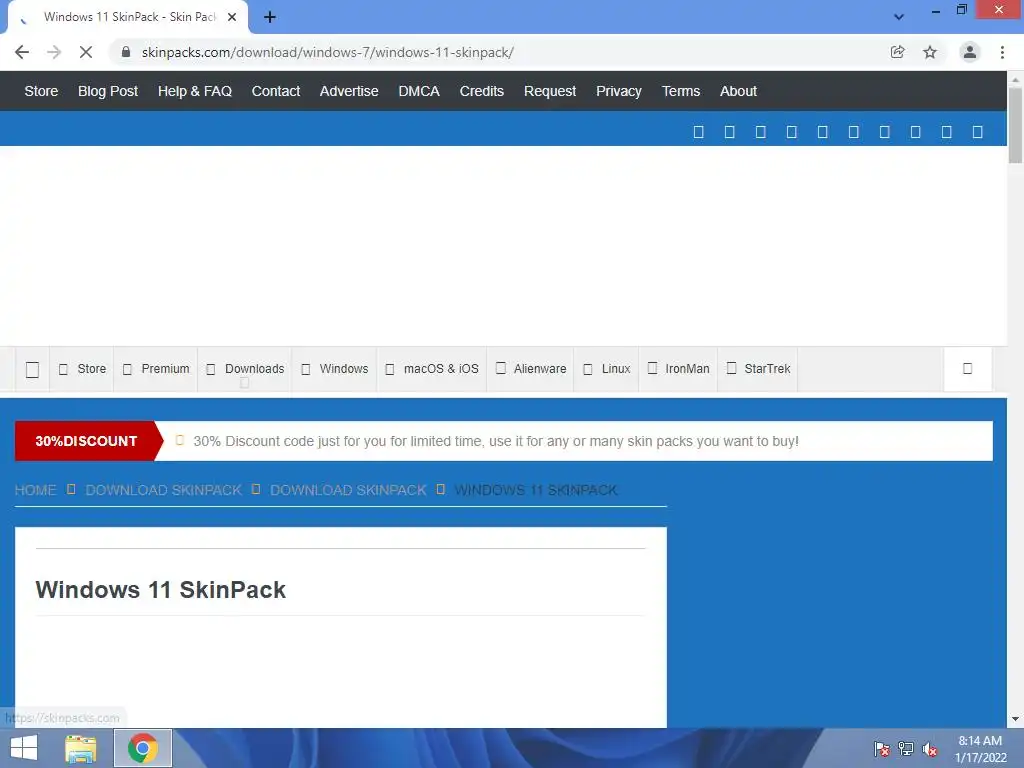Open the Request page
1024x768 pixels.
[550, 91]
